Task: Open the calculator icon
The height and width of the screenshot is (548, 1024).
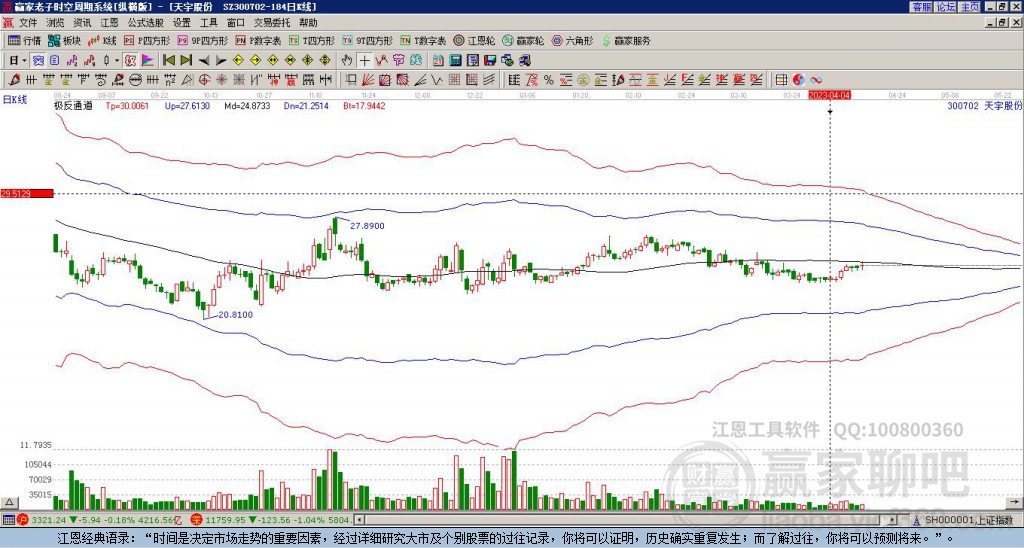Action: pyautogui.click(x=455, y=61)
